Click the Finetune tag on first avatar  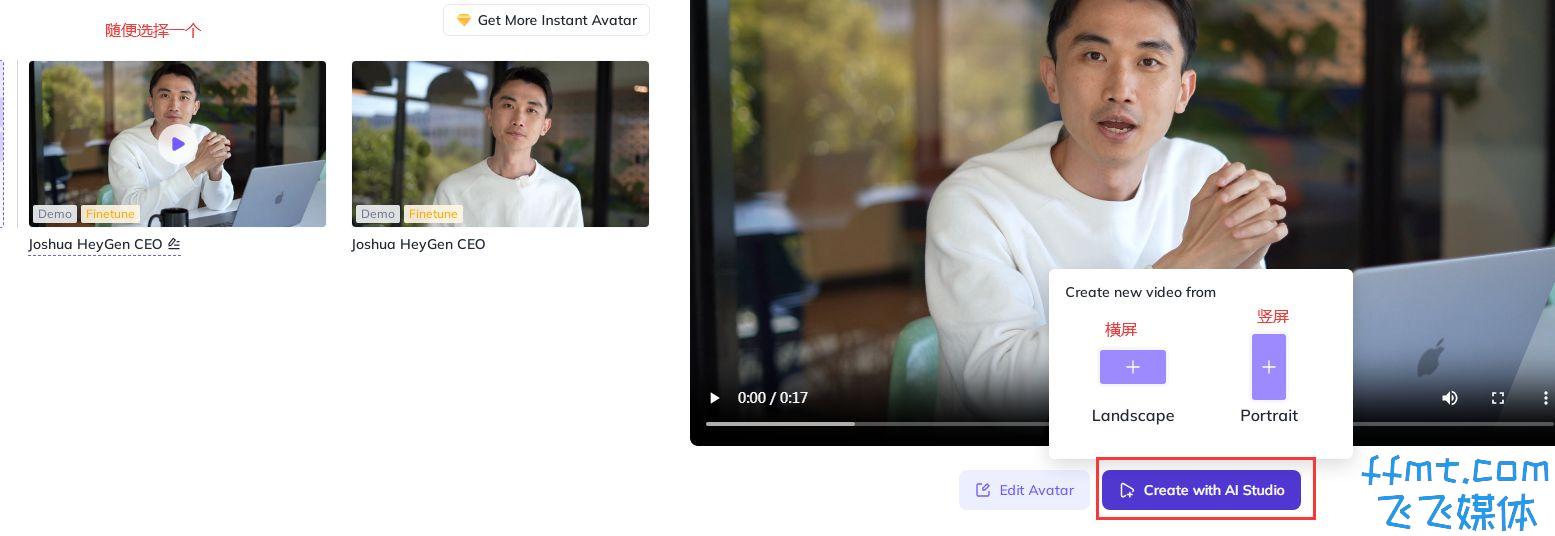pos(109,214)
